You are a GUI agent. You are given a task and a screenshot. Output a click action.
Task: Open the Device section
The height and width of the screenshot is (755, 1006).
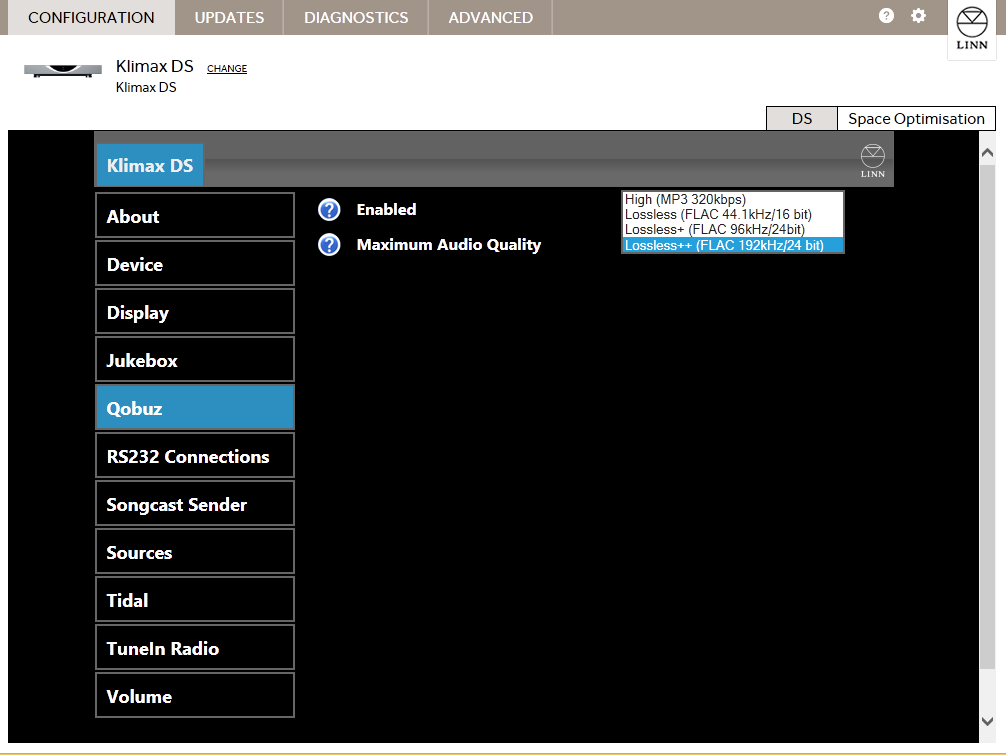click(x=195, y=264)
